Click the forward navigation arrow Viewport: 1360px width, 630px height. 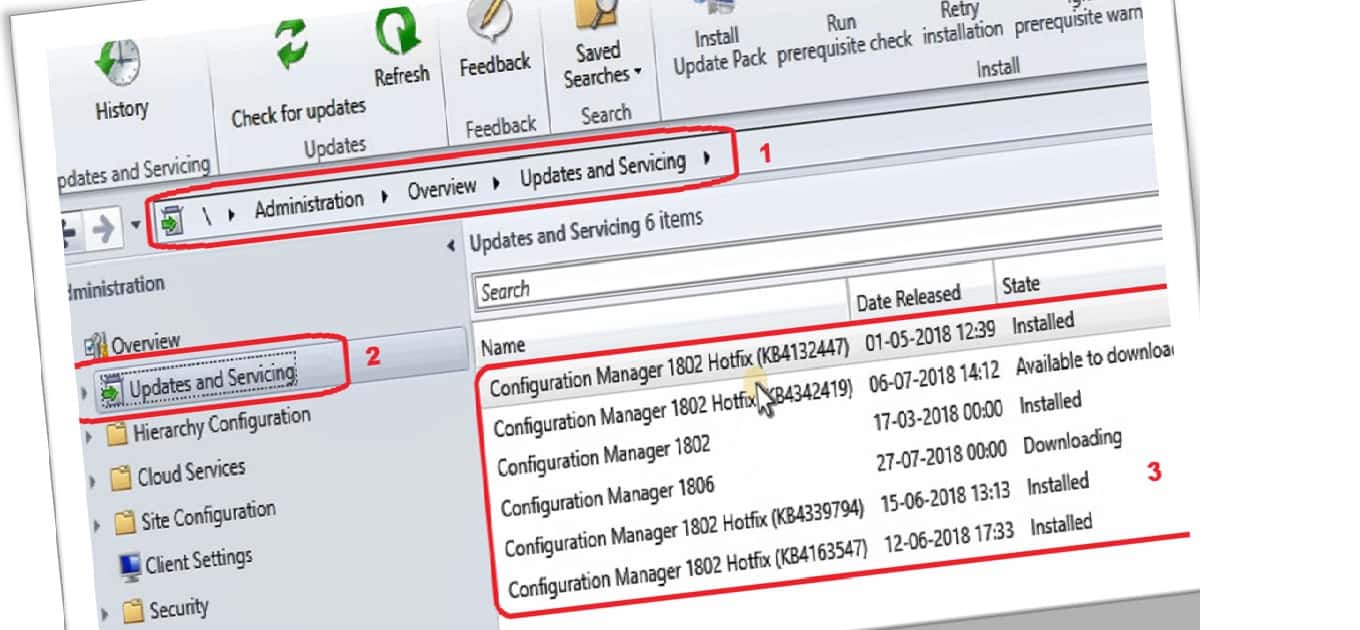click(x=102, y=229)
